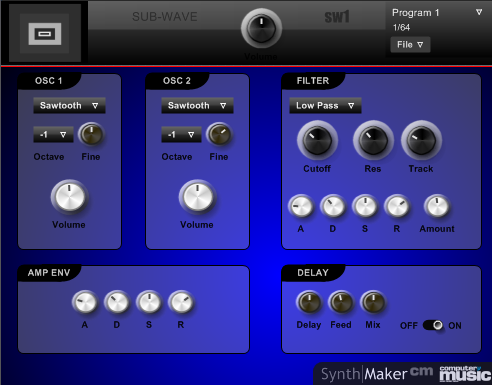
Task: Click the OSC 2 Fine knob
Action: [219, 135]
